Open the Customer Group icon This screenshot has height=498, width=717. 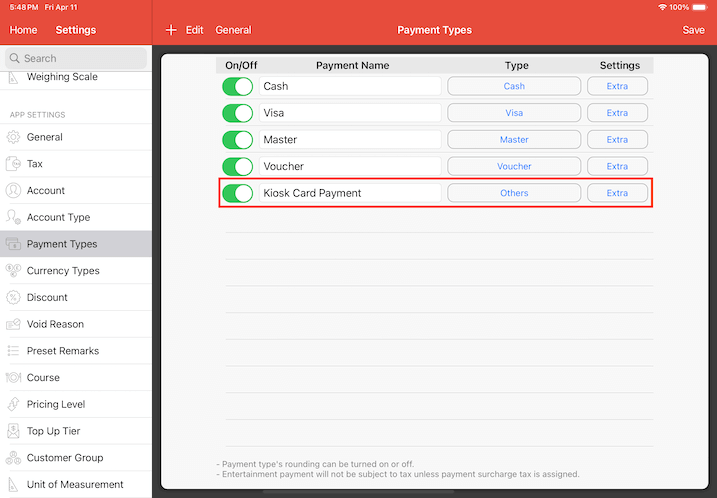point(14,458)
